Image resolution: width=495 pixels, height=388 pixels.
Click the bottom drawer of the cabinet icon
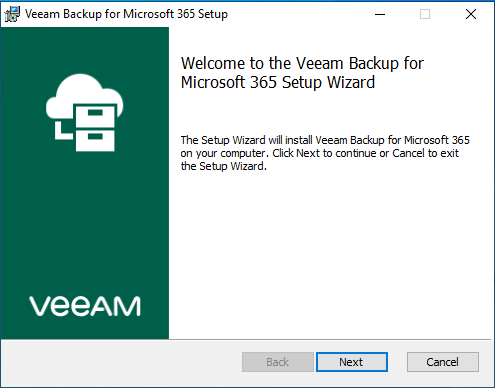(x=95, y=140)
